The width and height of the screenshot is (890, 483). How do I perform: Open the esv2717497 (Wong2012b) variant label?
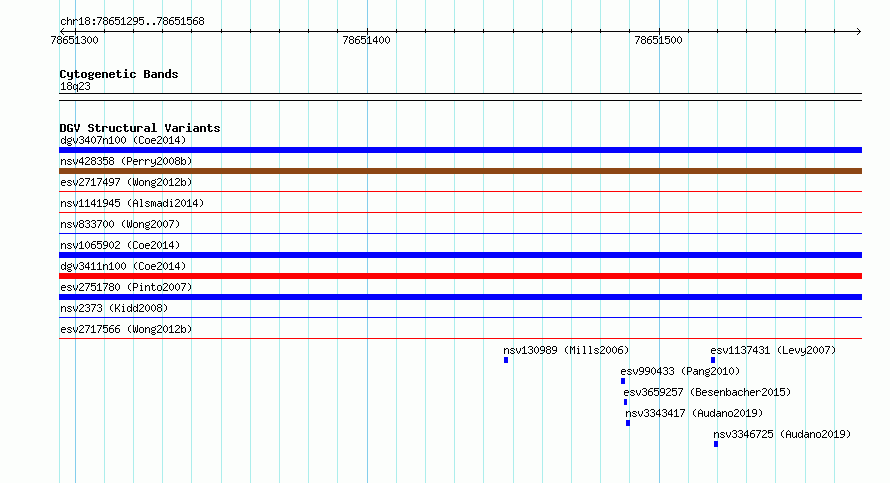pos(126,182)
